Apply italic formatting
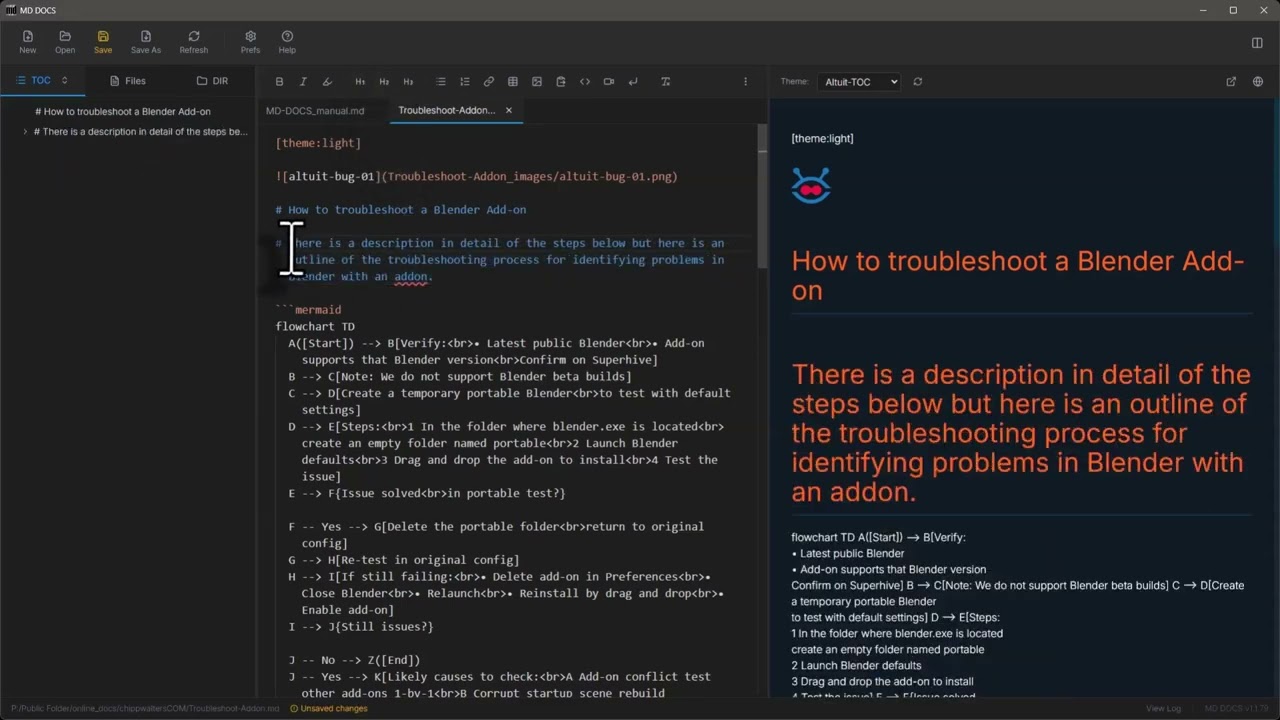1280x720 pixels. 303,82
